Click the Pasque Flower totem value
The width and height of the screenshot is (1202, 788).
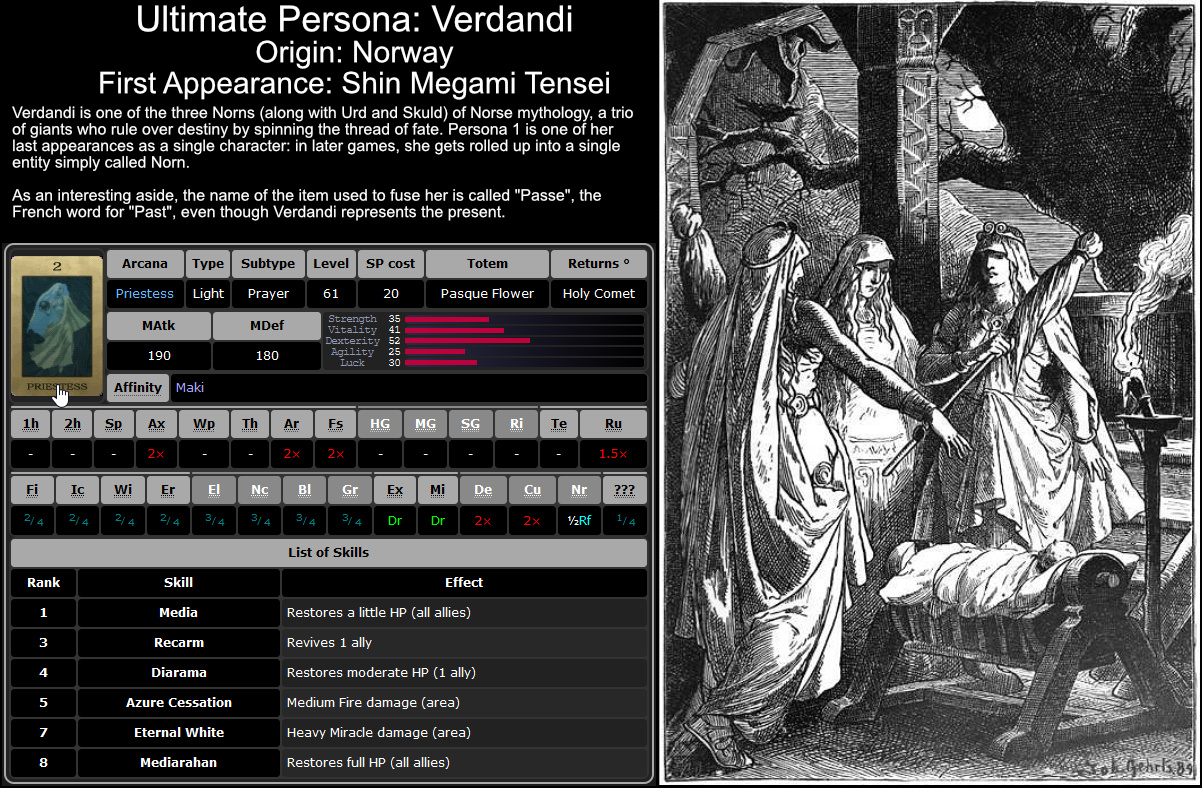click(x=487, y=294)
